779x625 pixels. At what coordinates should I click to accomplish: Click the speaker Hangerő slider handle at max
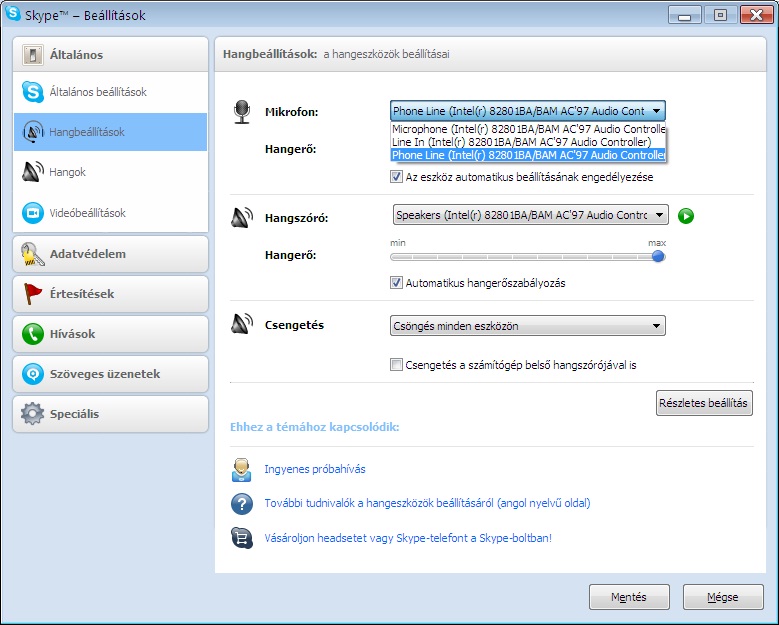pyautogui.click(x=658, y=256)
